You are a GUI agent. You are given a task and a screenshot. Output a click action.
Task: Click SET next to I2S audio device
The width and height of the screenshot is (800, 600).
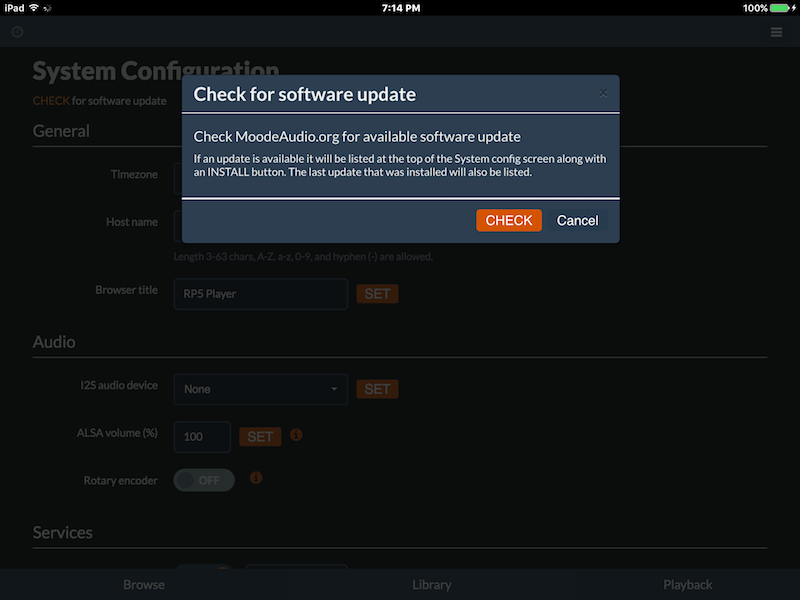click(378, 389)
